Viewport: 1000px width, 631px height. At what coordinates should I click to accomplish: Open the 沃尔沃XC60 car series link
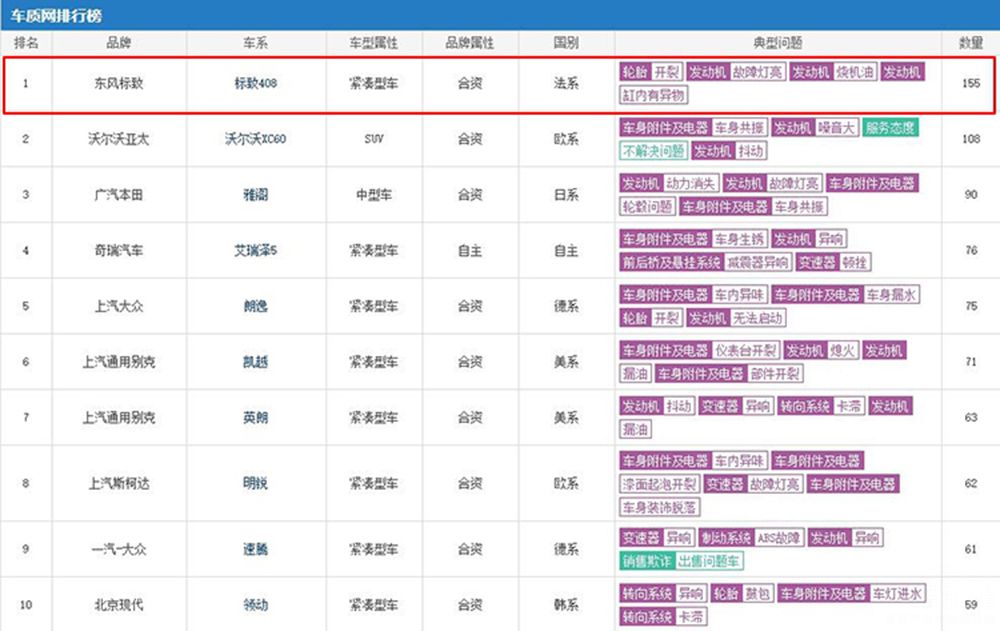pos(255,139)
